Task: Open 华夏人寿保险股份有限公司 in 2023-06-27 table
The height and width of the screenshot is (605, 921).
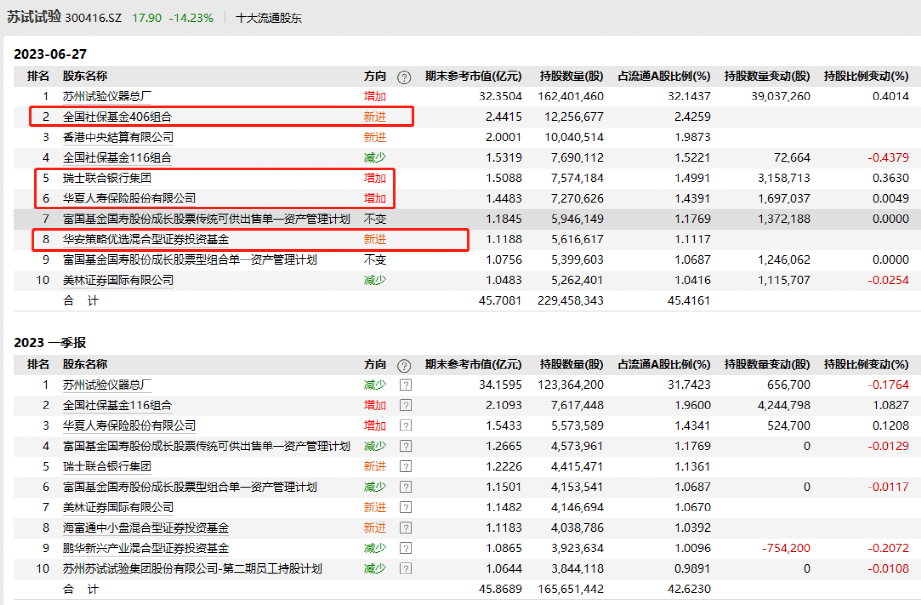Action: point(129,199)
